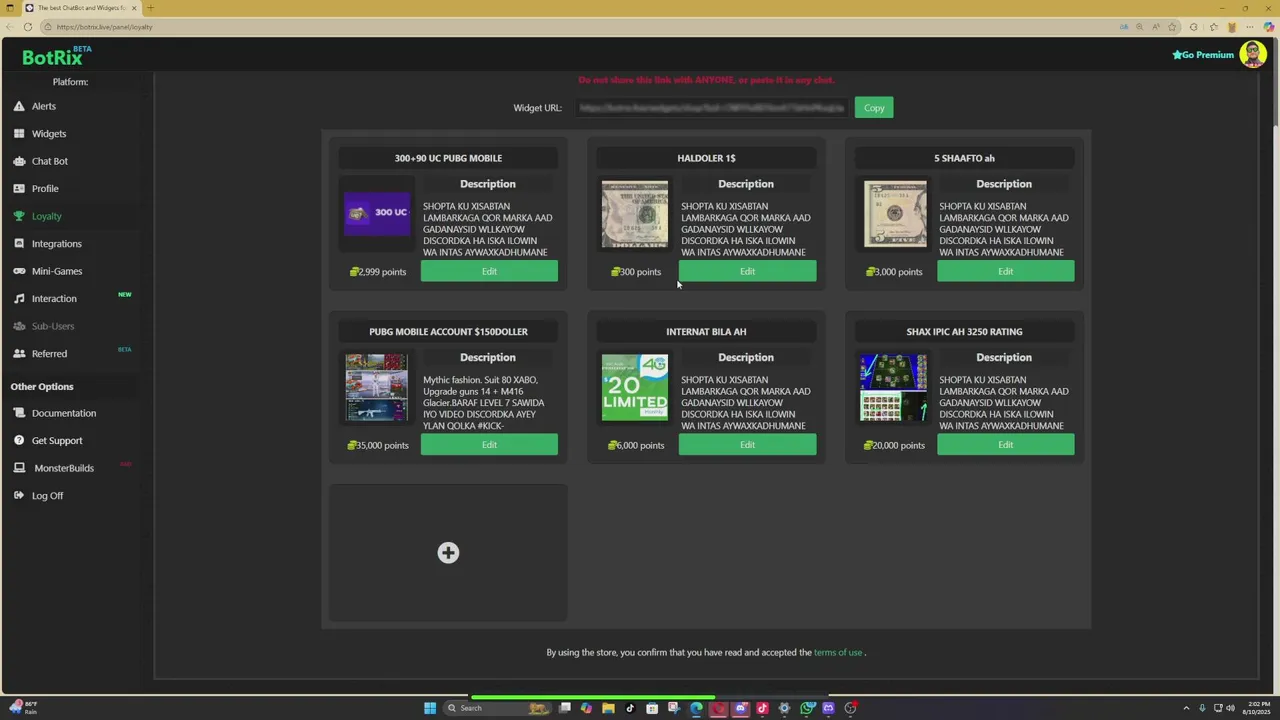Open Task View from the taskbar

pyautogui.click(x=564, y=708)
